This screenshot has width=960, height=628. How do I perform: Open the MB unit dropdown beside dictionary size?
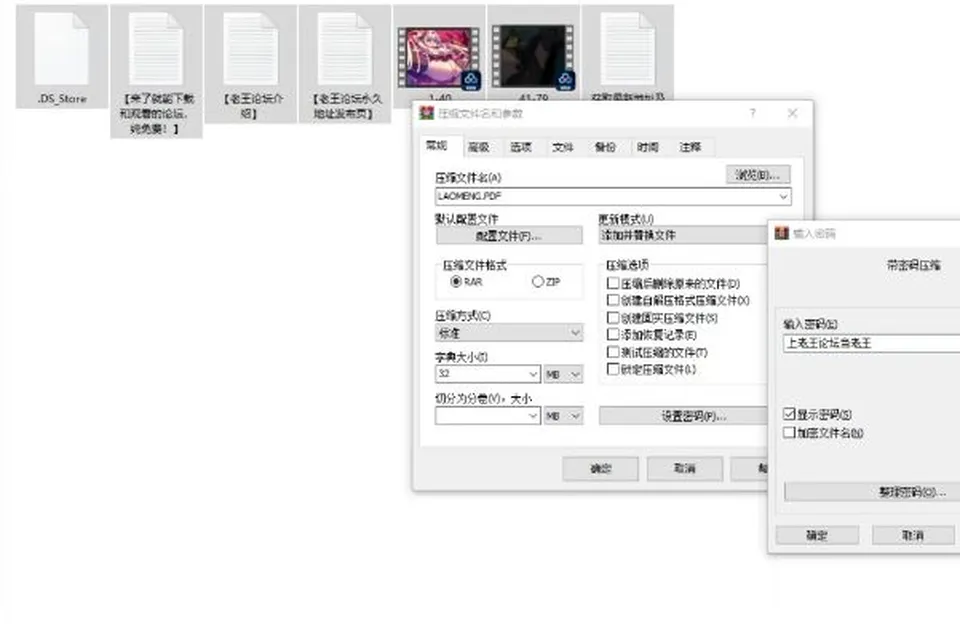(563, 374)
